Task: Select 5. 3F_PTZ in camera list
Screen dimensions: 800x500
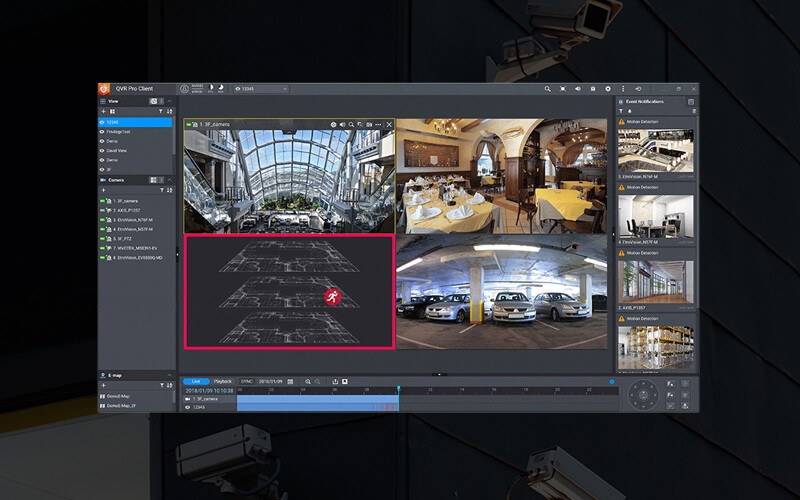Action: (x=124, y=238)
